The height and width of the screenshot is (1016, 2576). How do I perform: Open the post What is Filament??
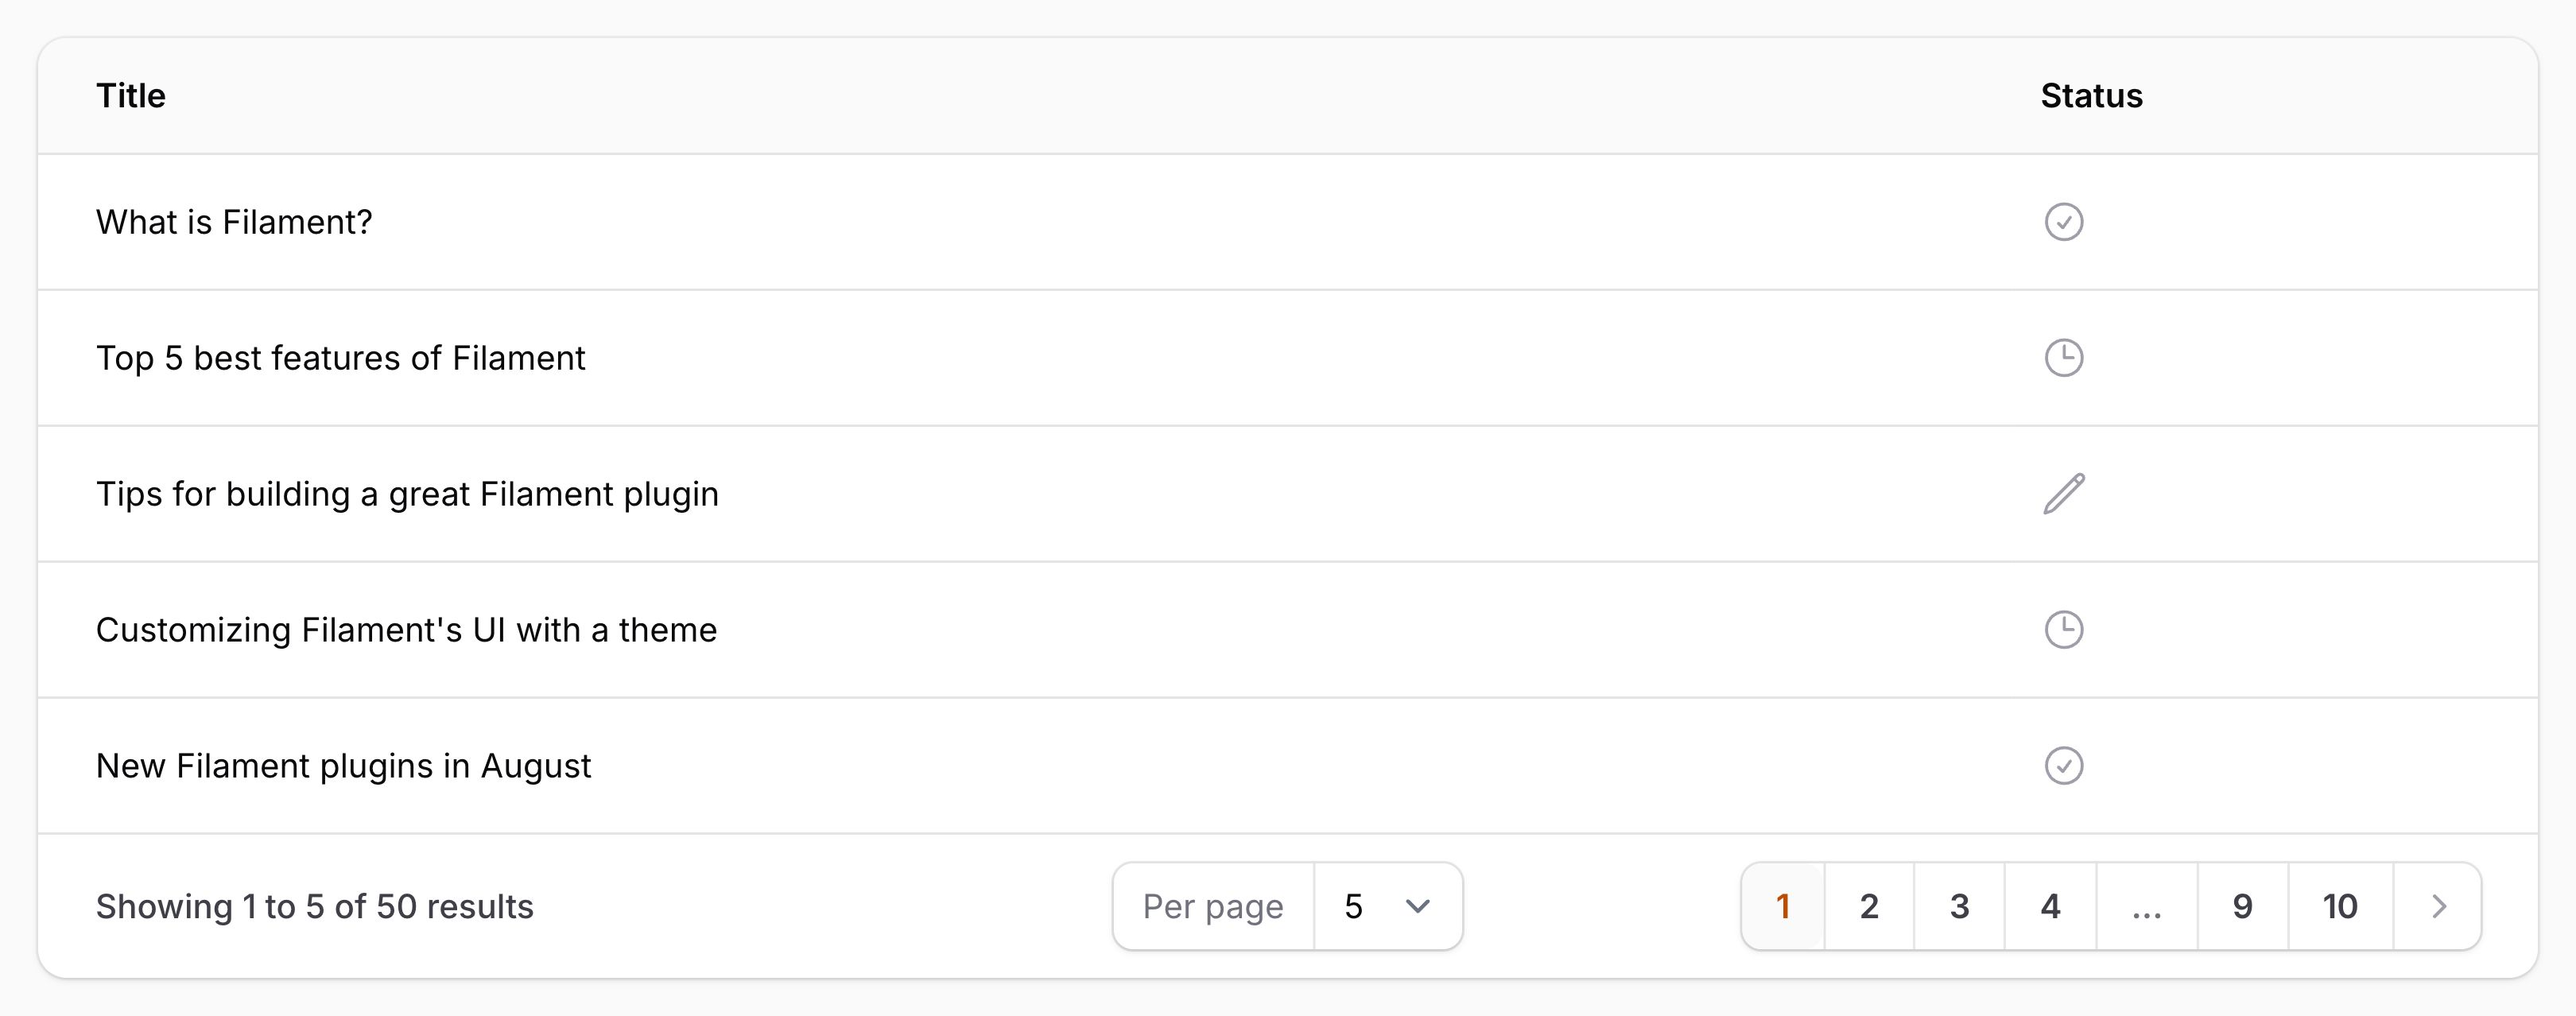pos(234,222)
